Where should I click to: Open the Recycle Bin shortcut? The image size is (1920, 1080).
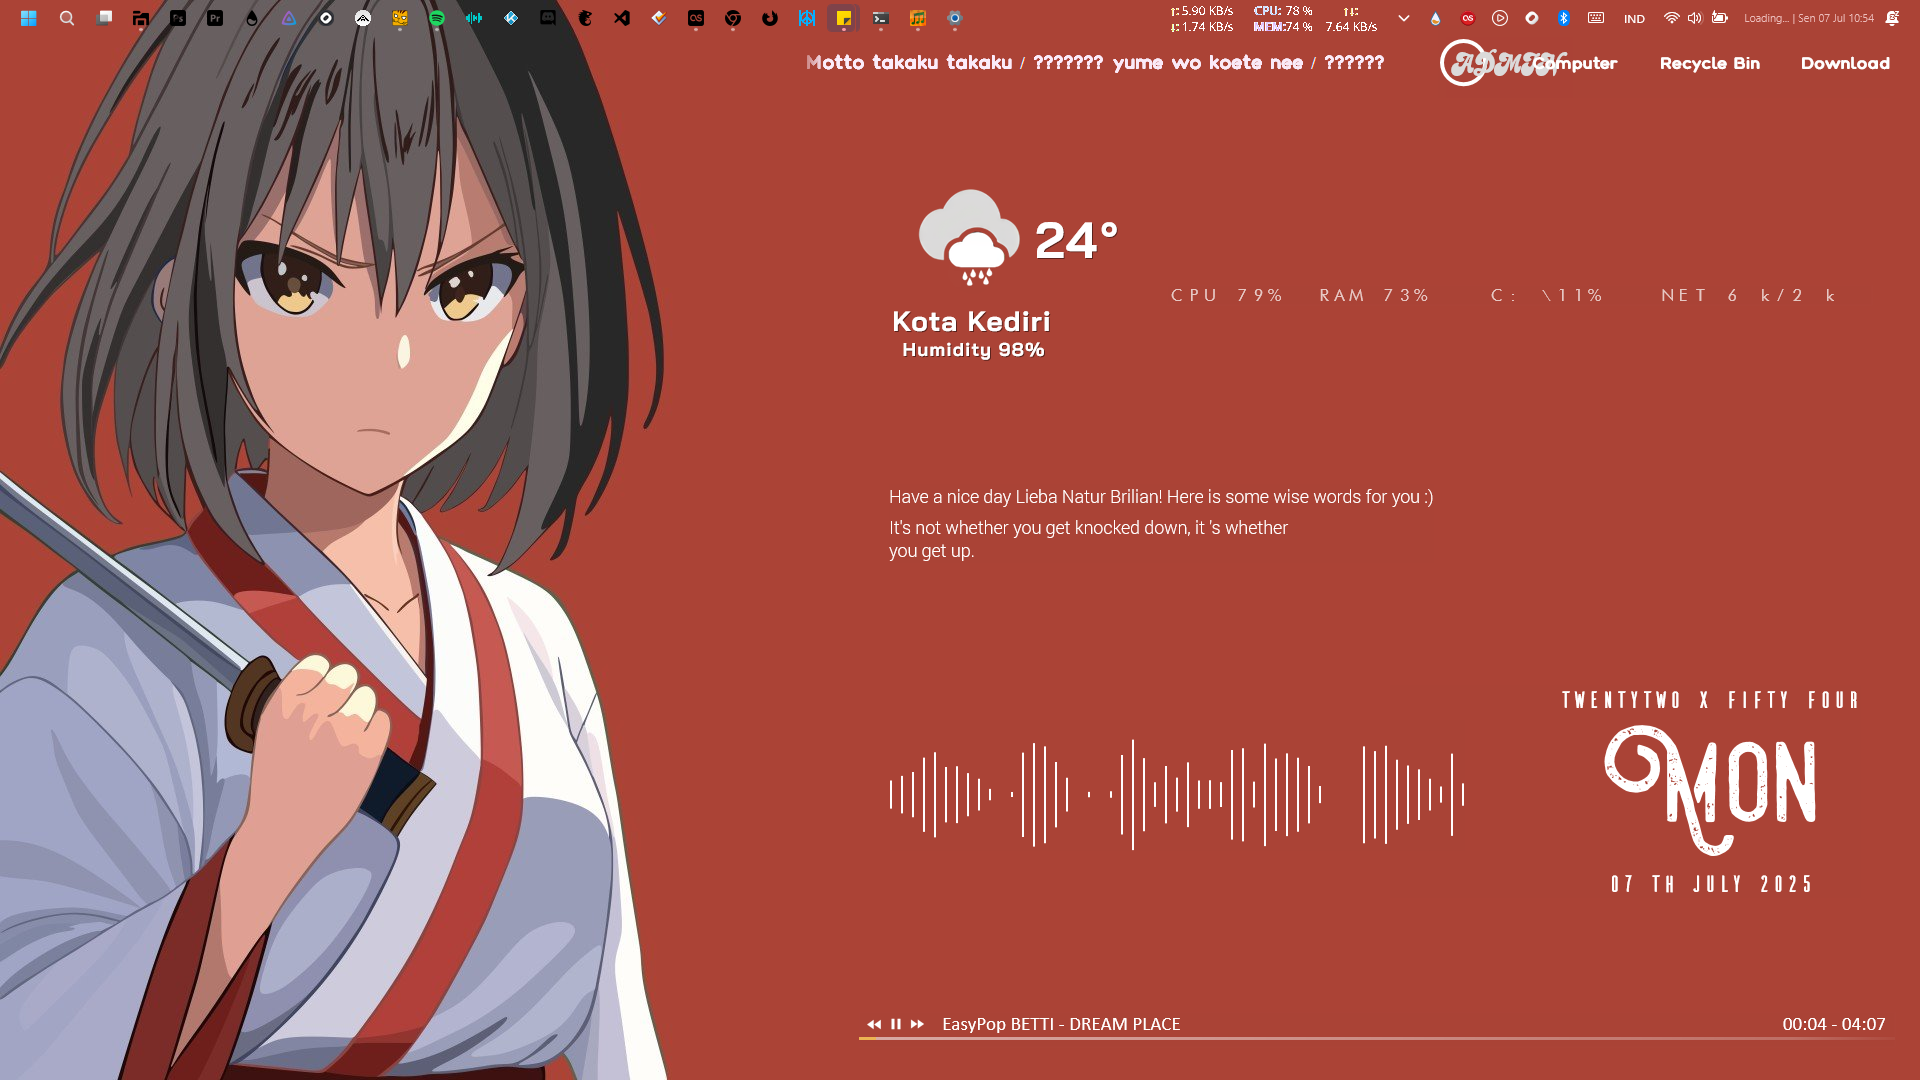pyautogui.click(x=1710, y=63)
